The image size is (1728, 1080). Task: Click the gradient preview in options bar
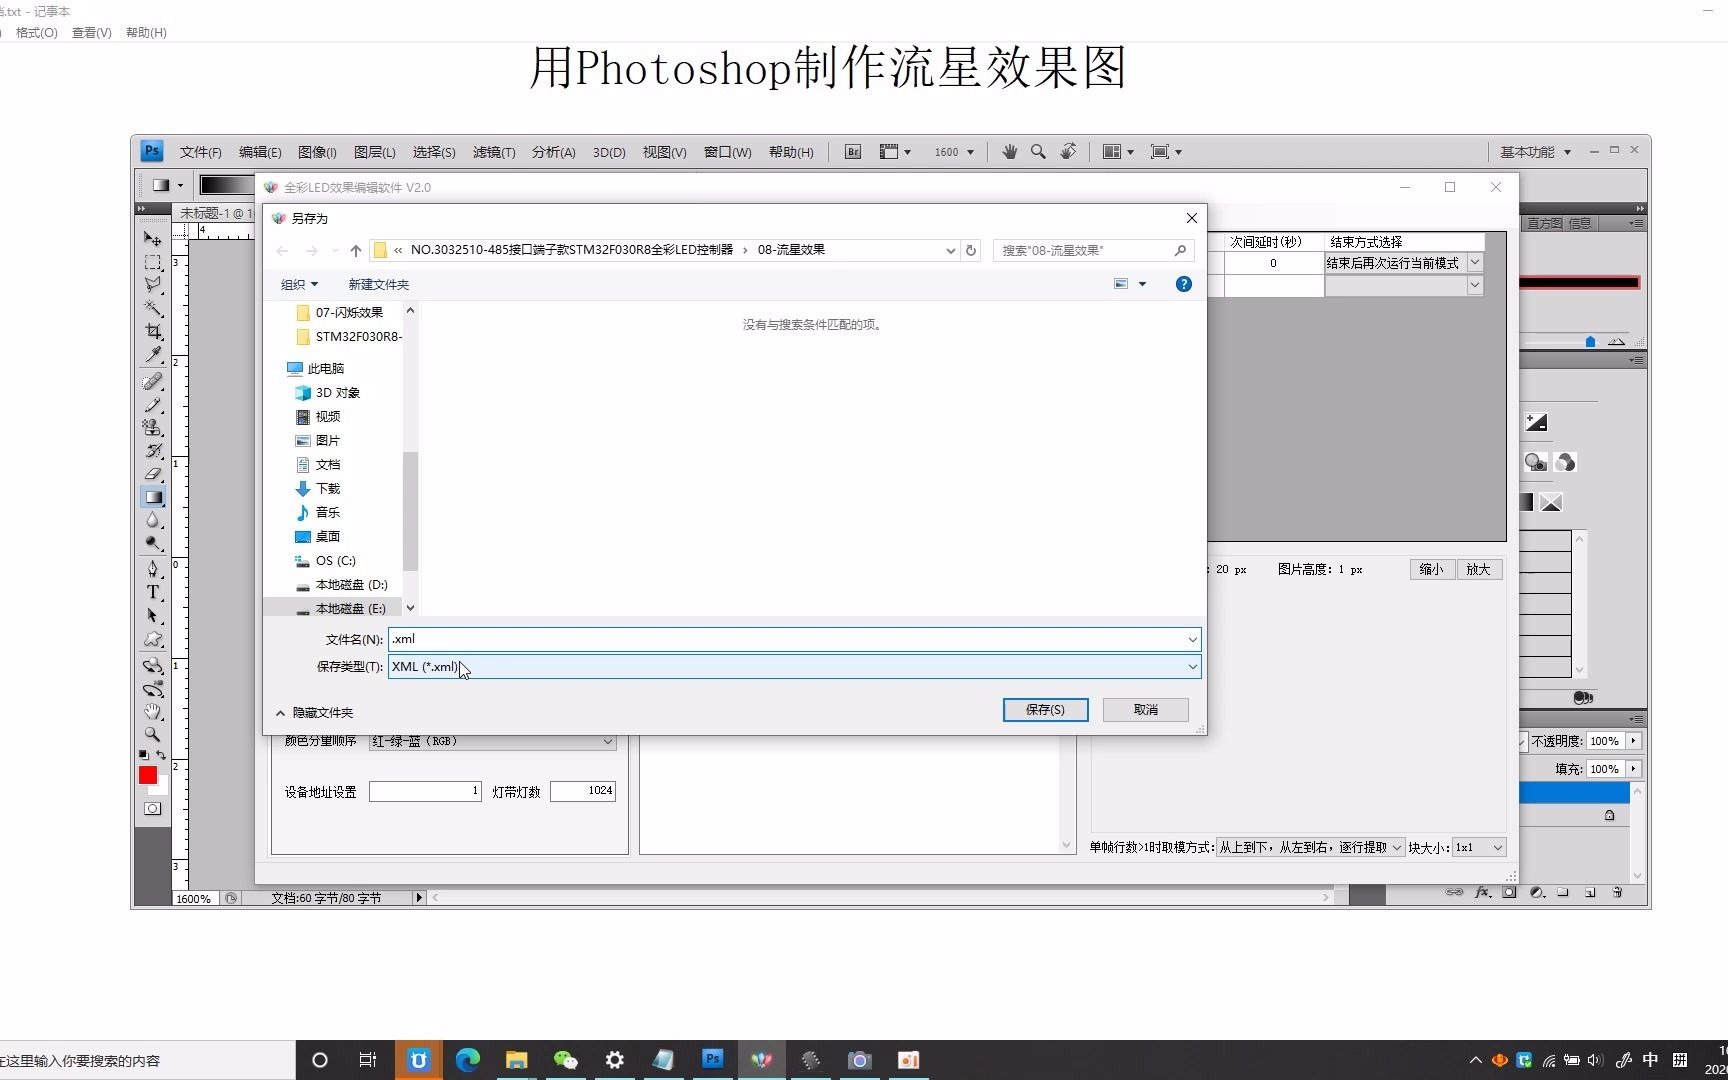click(227, 185)
